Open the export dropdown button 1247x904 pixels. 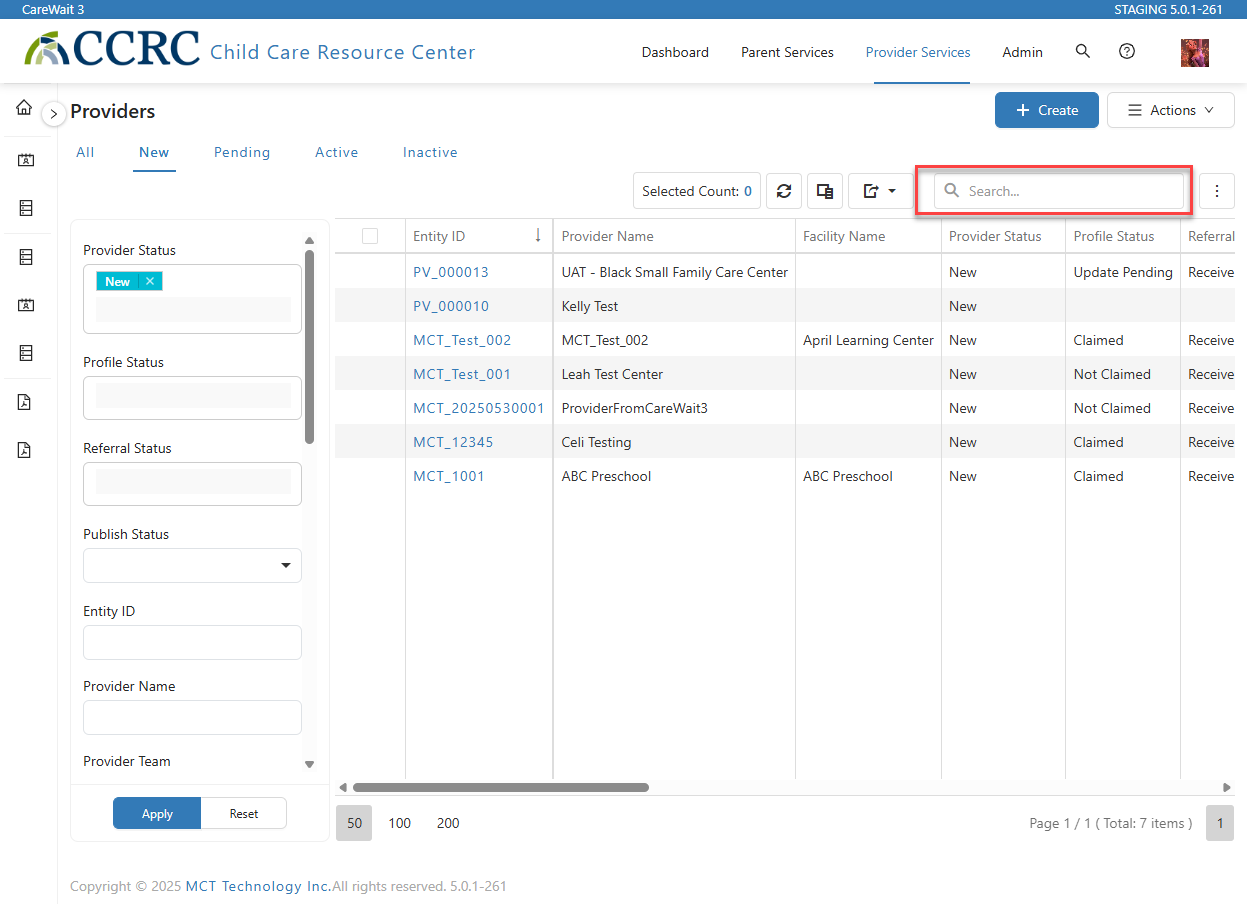point(880,191)
